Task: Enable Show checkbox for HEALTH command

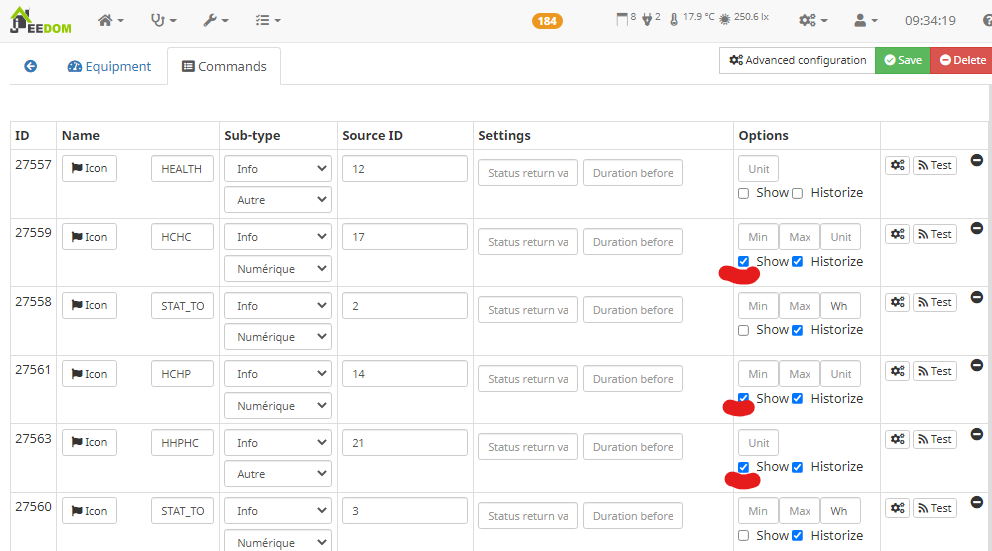Action: [743, 193]
